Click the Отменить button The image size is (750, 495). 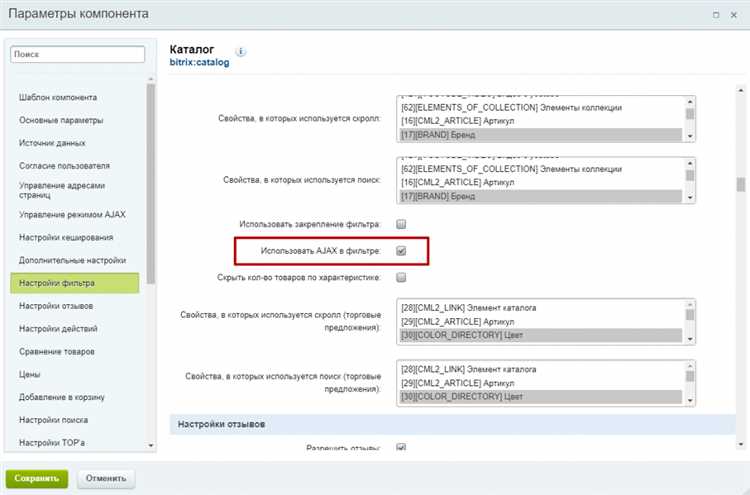coord(106,478)
